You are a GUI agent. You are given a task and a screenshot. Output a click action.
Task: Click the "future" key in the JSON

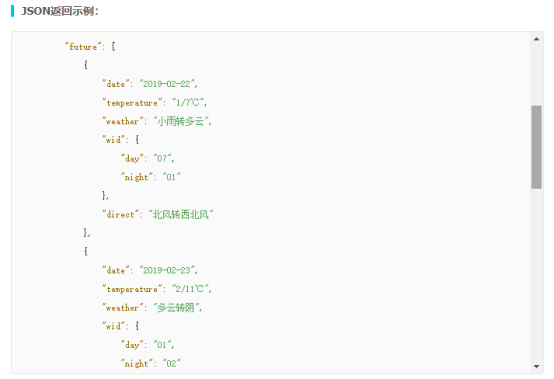pos(83,47)
